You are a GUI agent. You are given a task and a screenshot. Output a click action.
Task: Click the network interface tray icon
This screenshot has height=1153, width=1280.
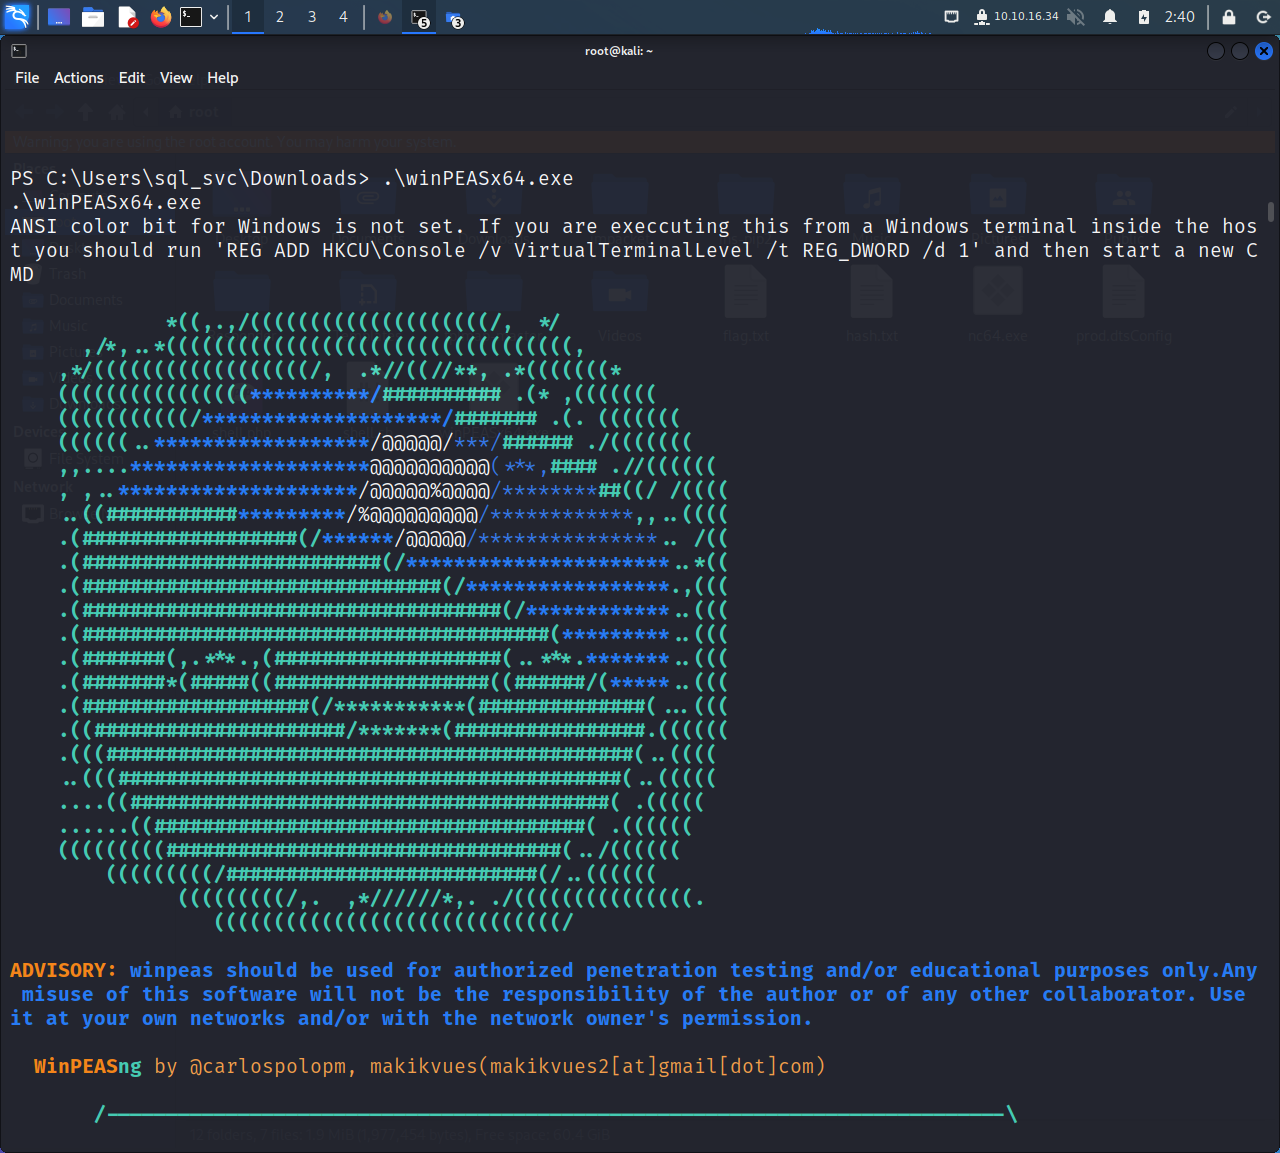pos(952,17)
